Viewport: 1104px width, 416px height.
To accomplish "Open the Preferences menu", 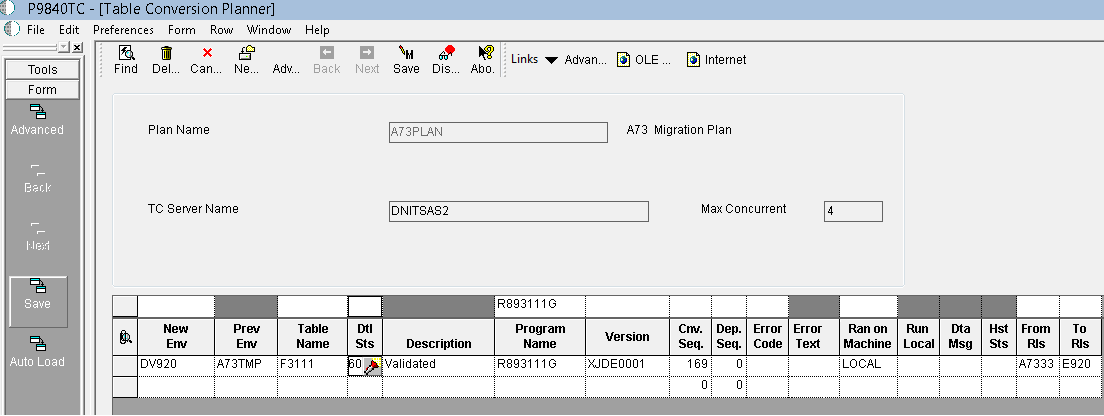I will pos(123,30).
